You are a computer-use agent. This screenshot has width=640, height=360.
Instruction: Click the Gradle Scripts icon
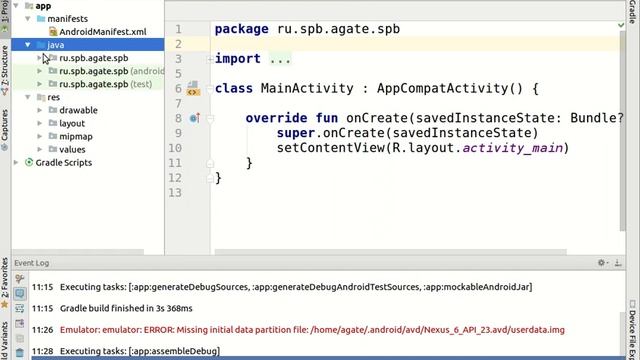[29, 162]
